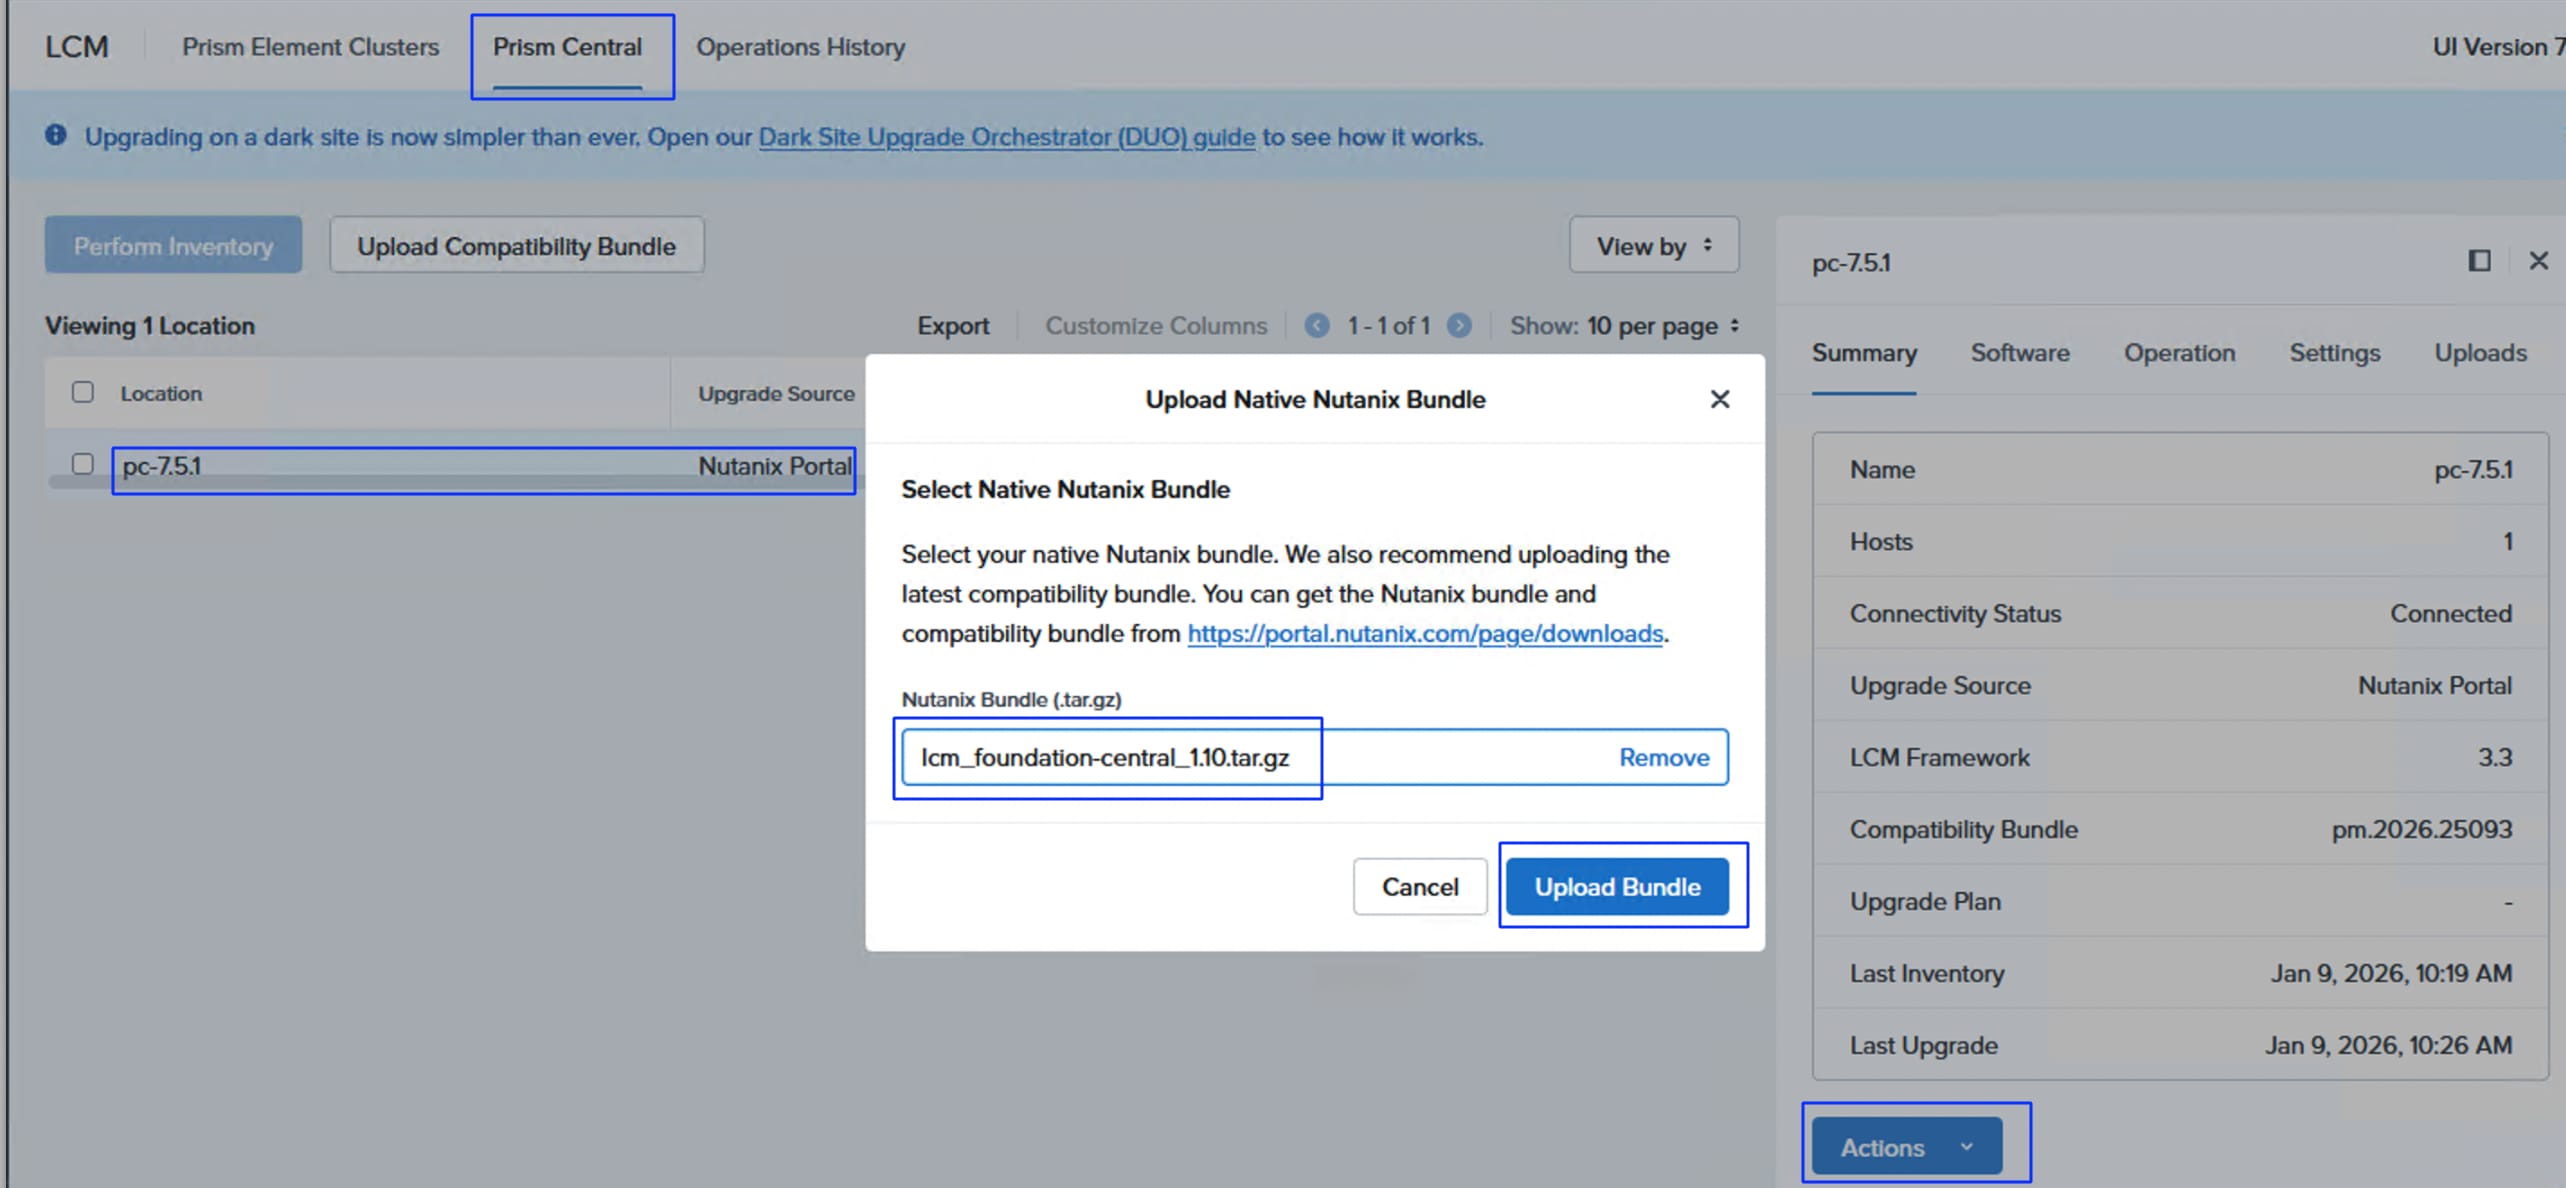Select all locations header checkbox
This screenshot has width=2566, height=1188.
[83, 392]
